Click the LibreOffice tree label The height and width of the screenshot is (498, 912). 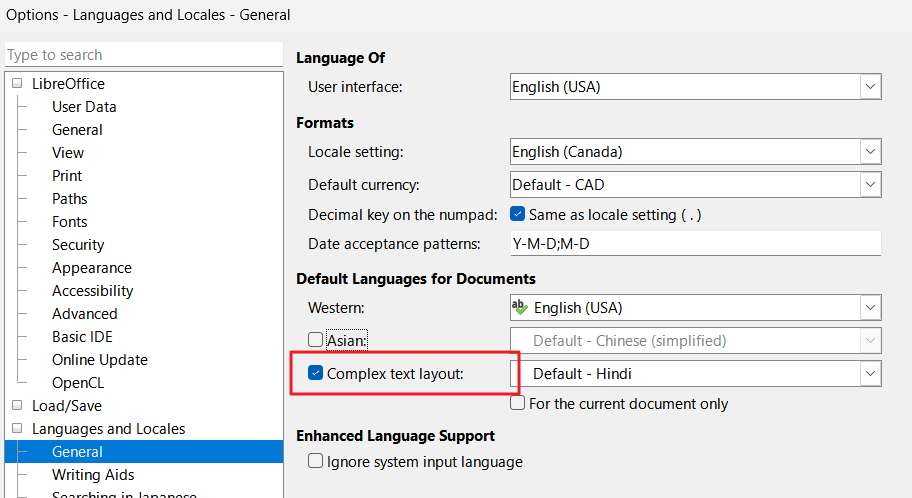pos(68,84)
